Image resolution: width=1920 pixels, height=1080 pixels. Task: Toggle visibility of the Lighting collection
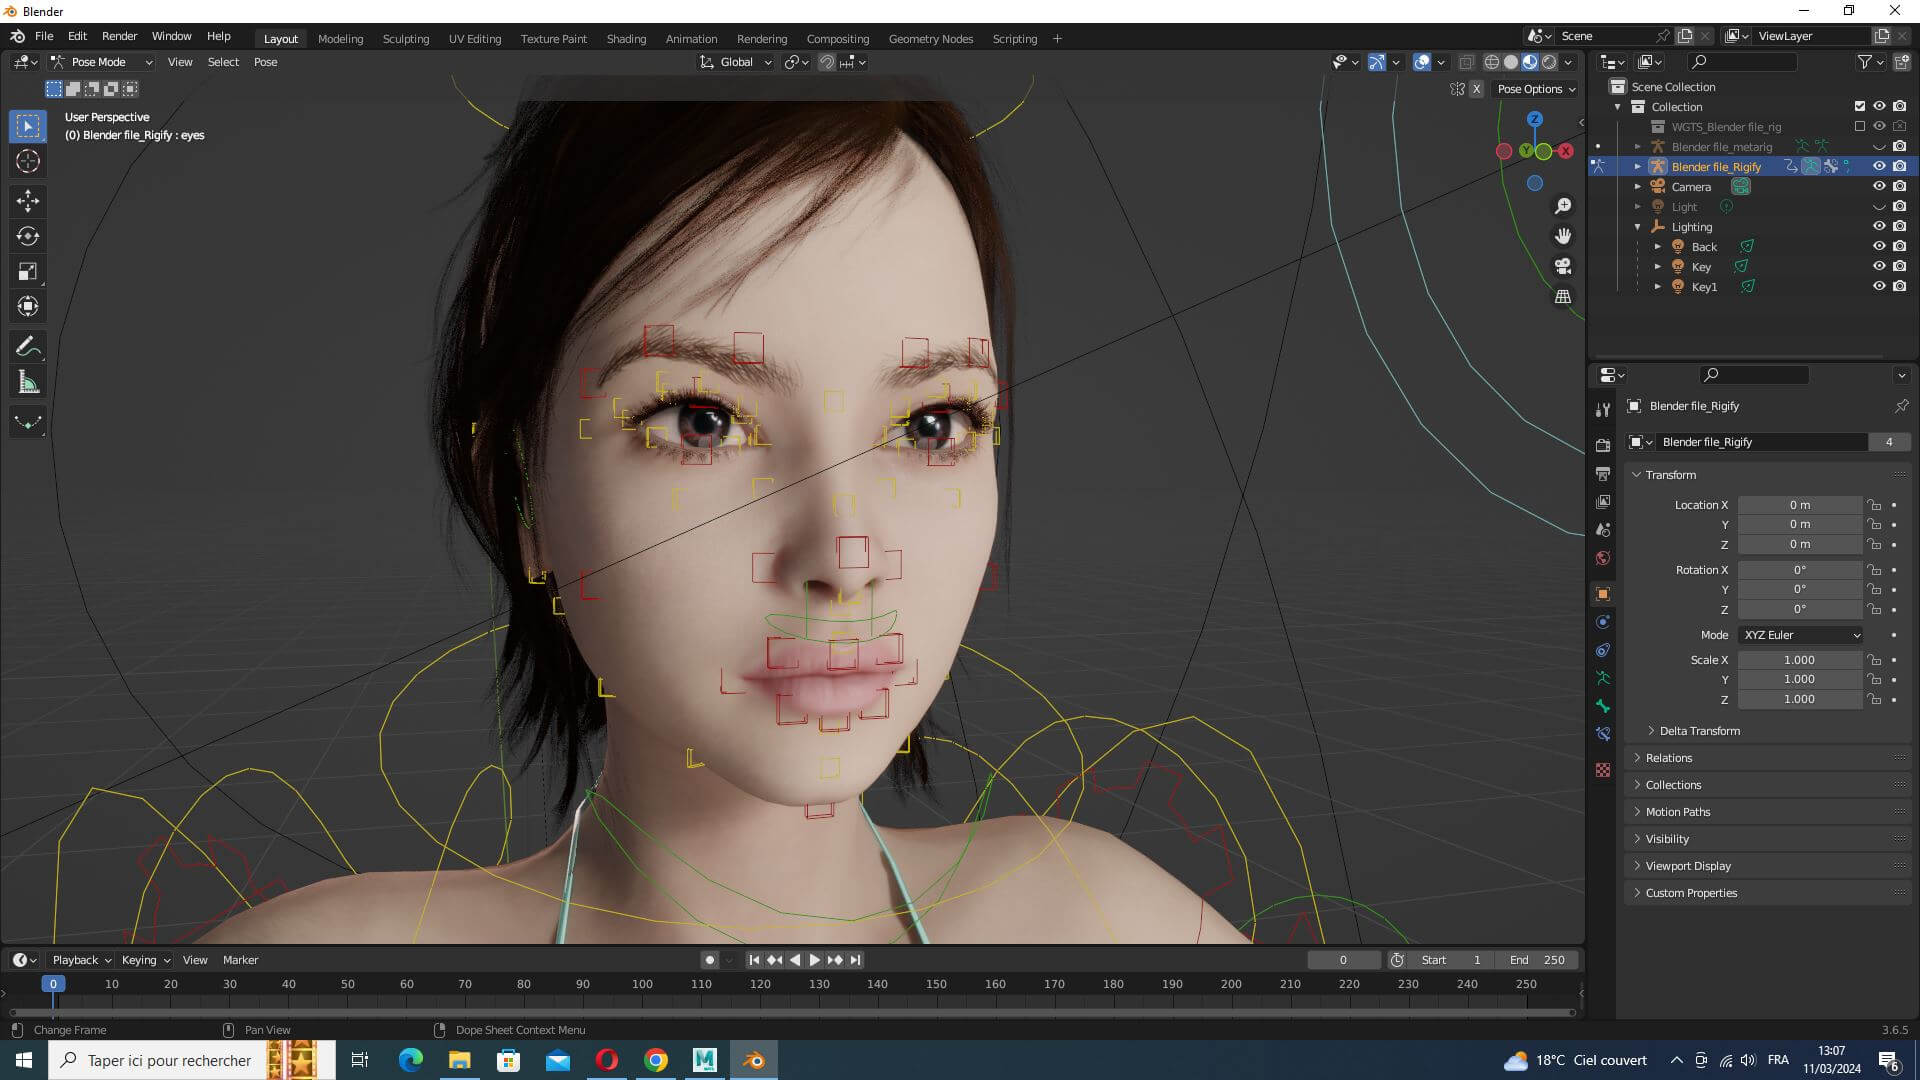click(x=1879, y=227)
